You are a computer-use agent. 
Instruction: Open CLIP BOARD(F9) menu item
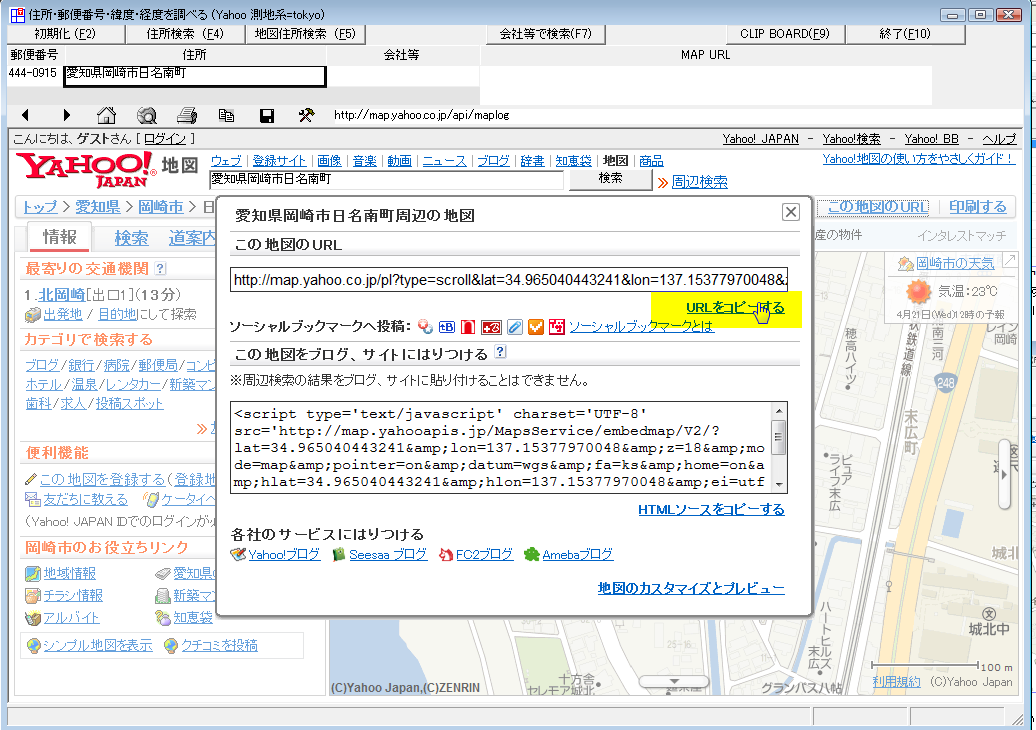tap(785, 34)
